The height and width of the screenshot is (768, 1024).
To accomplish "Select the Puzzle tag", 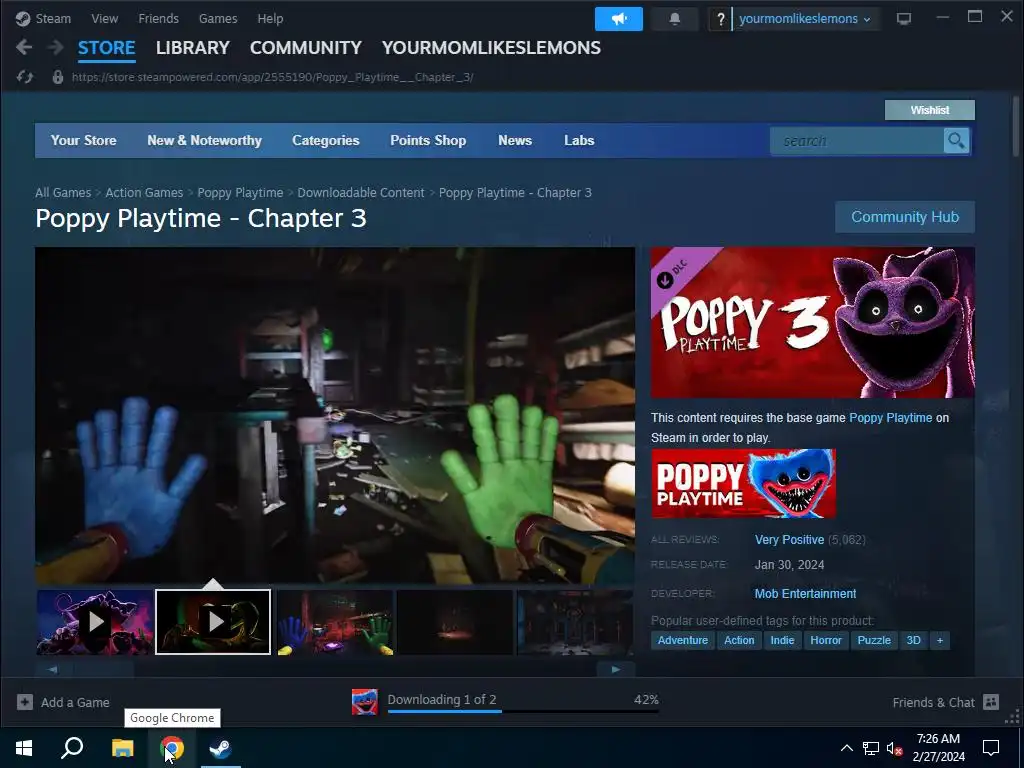I will click(x=874, y=640).
